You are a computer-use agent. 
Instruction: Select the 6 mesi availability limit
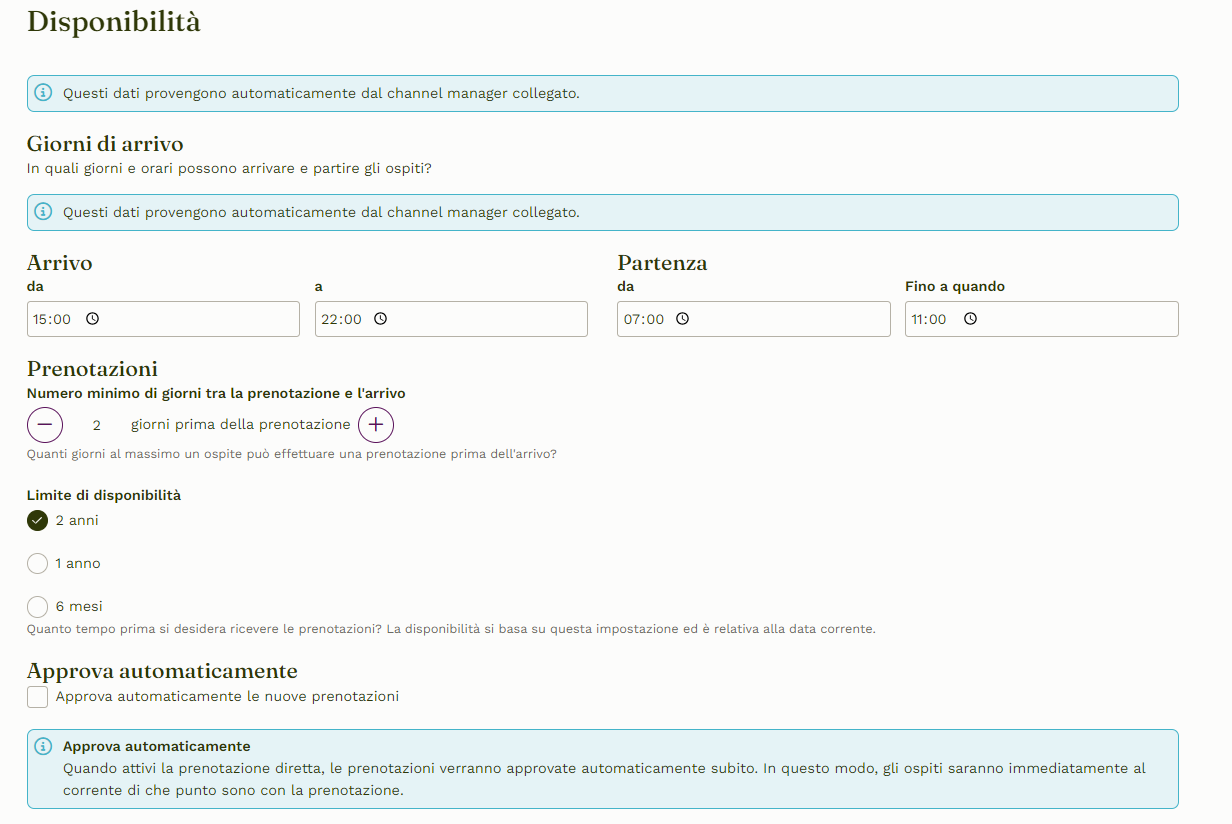(37, 607)
